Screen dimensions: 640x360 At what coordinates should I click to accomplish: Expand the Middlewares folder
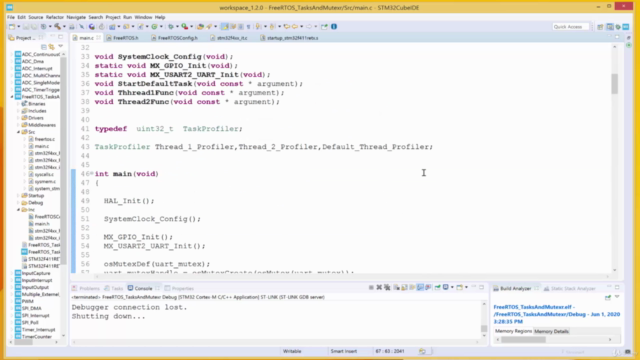[18, 125]
